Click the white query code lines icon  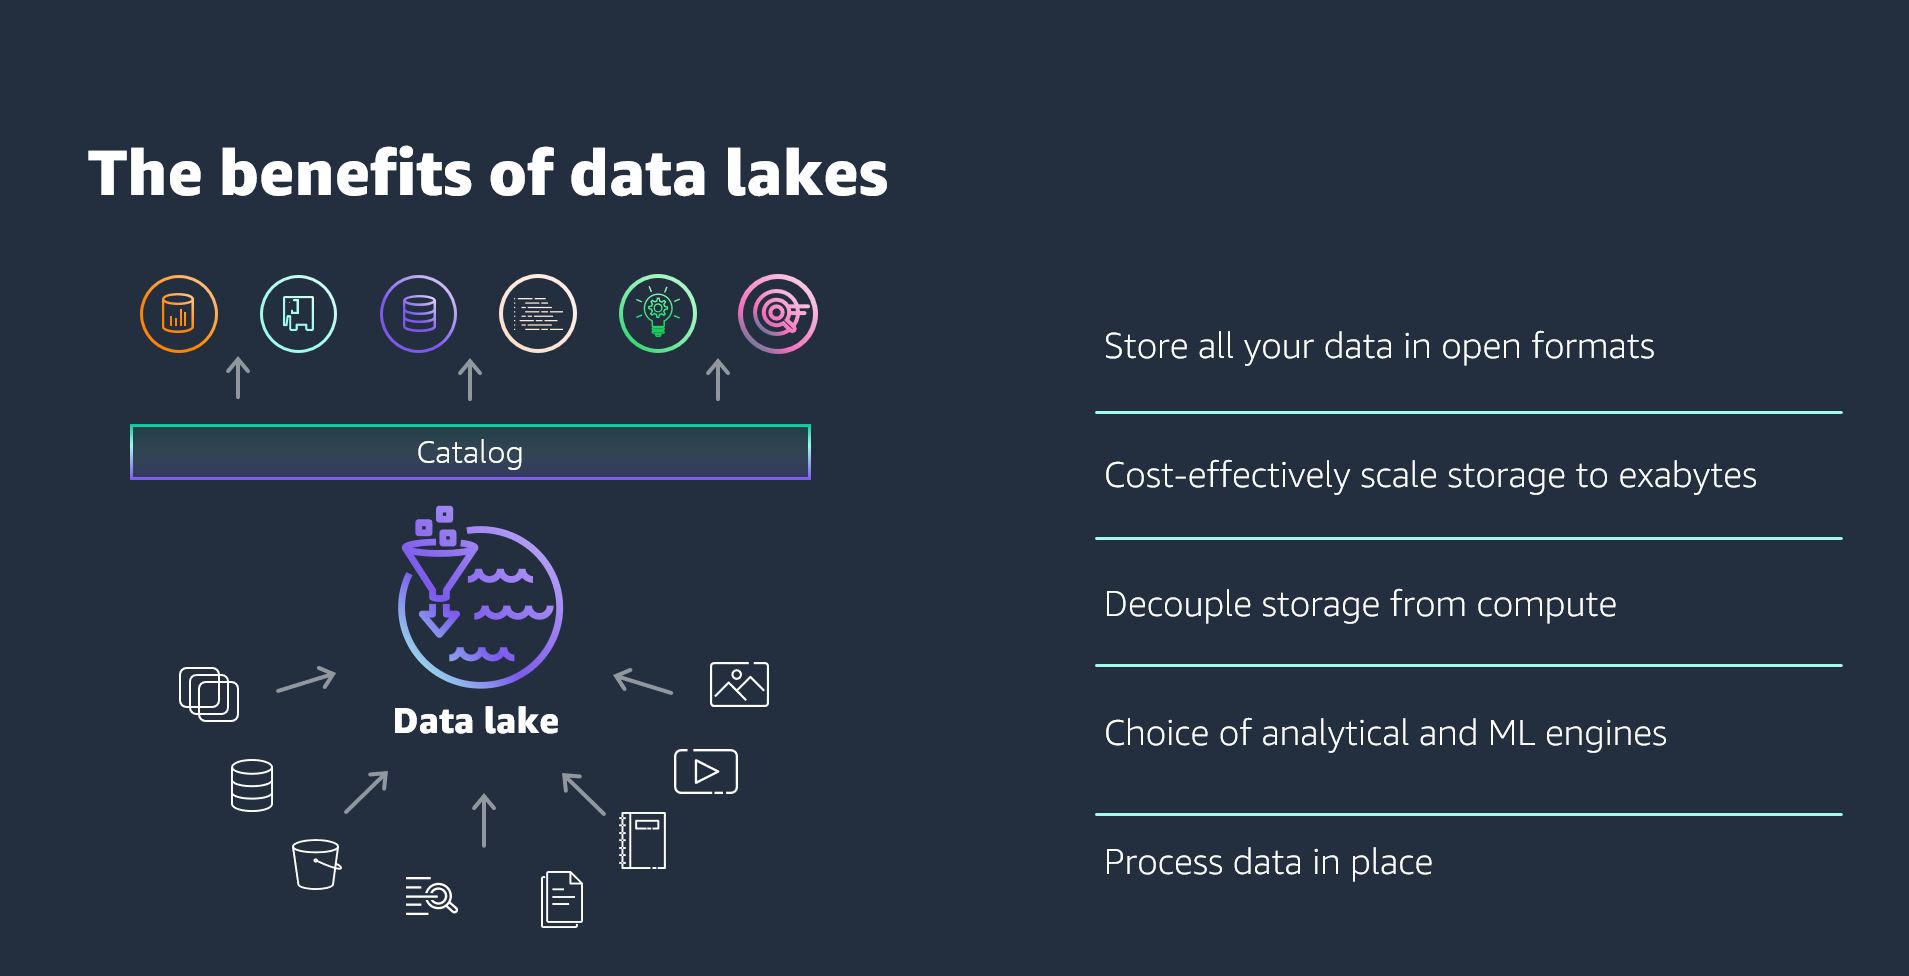pos(538,314)
